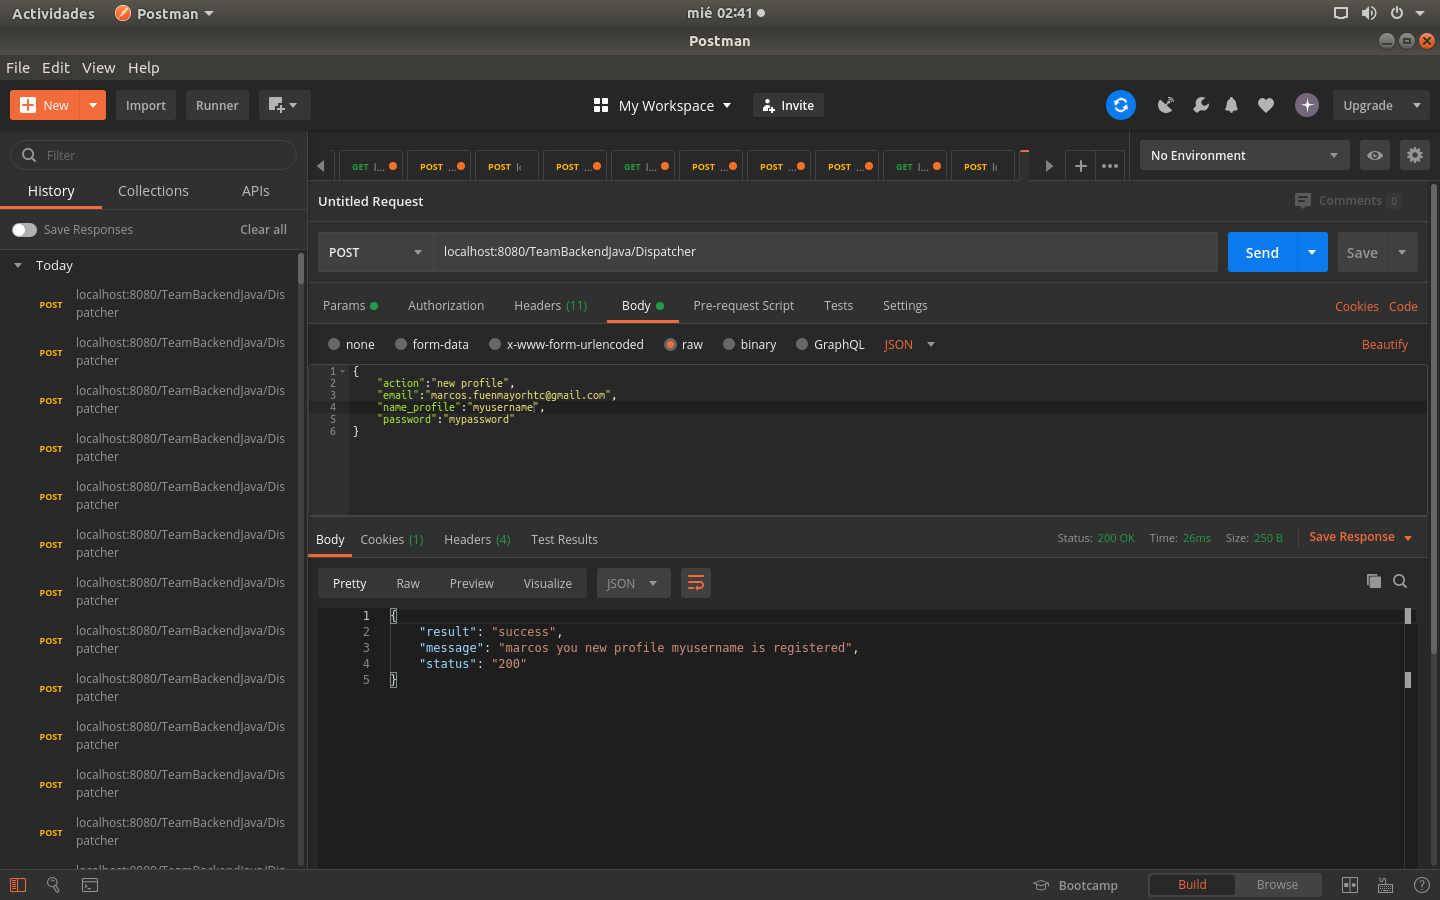Screen dimensions: 1440x900
Task: Open the File menu
Action: click(18, 68)
